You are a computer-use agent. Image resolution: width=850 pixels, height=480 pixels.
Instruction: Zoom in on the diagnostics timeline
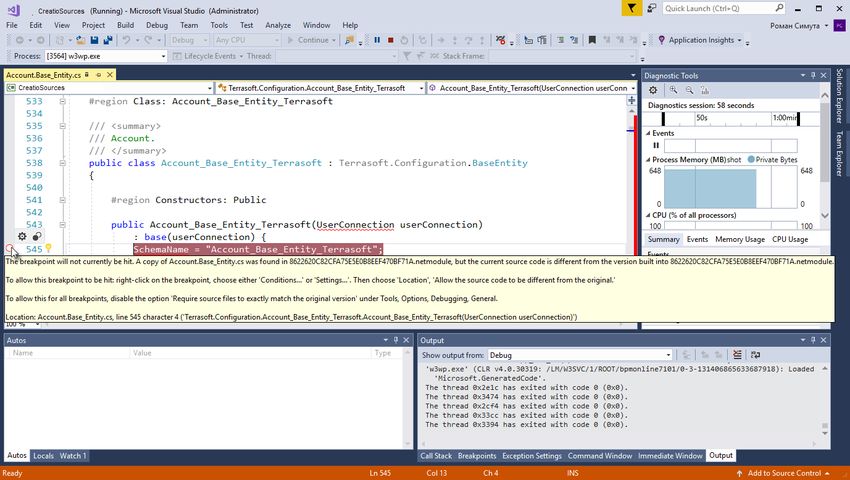pyautogui.click(x=673, y=90)
